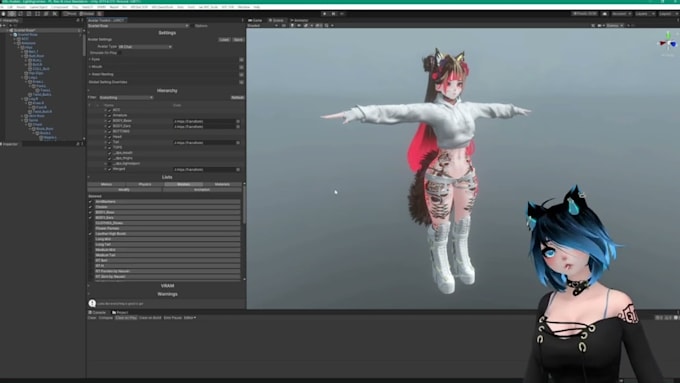Toggle the Armature checkbox

[109, 116]
